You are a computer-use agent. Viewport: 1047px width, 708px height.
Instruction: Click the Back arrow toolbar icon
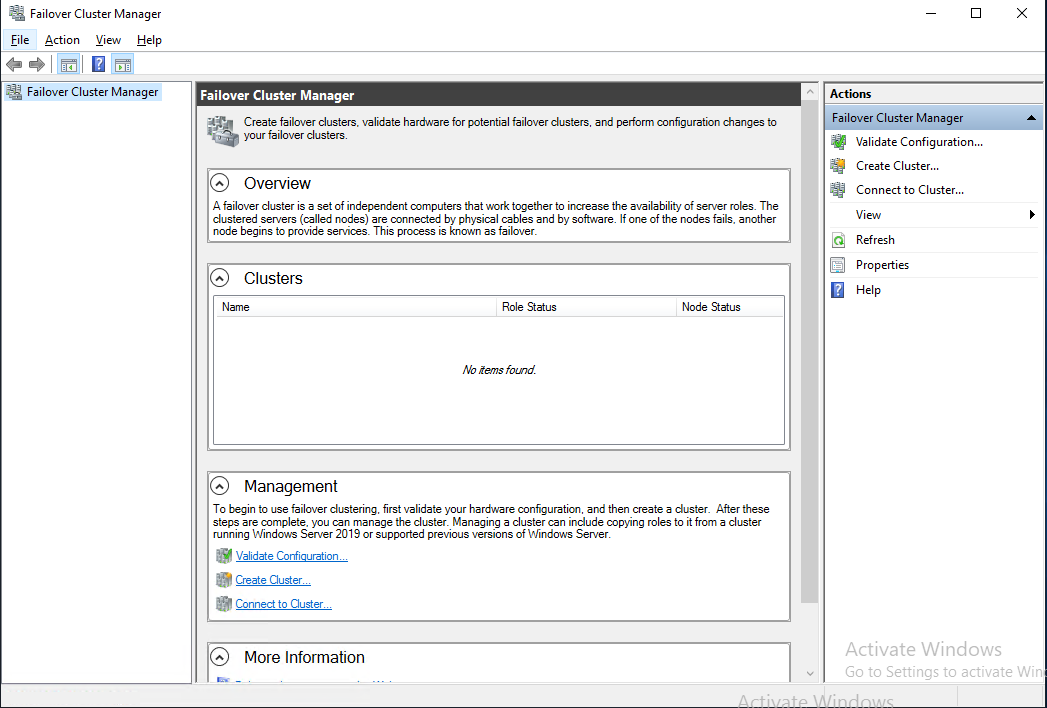(14, 65)
